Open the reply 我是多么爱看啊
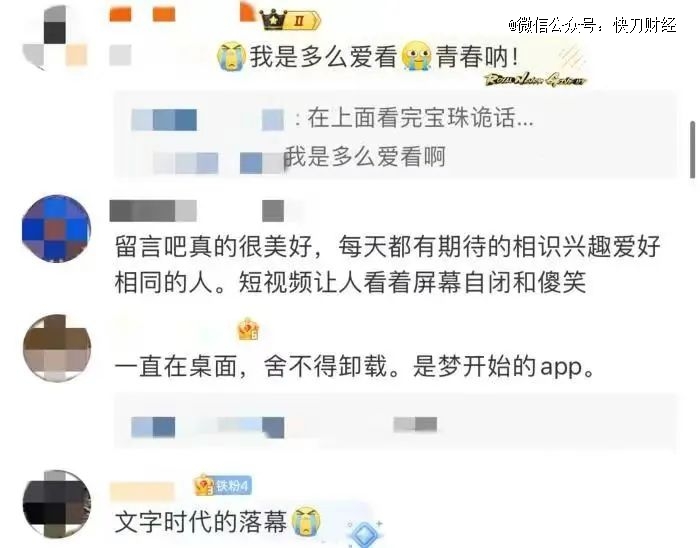Image resolution: width=700 pixels, height=548 pixels. (365, 157)
